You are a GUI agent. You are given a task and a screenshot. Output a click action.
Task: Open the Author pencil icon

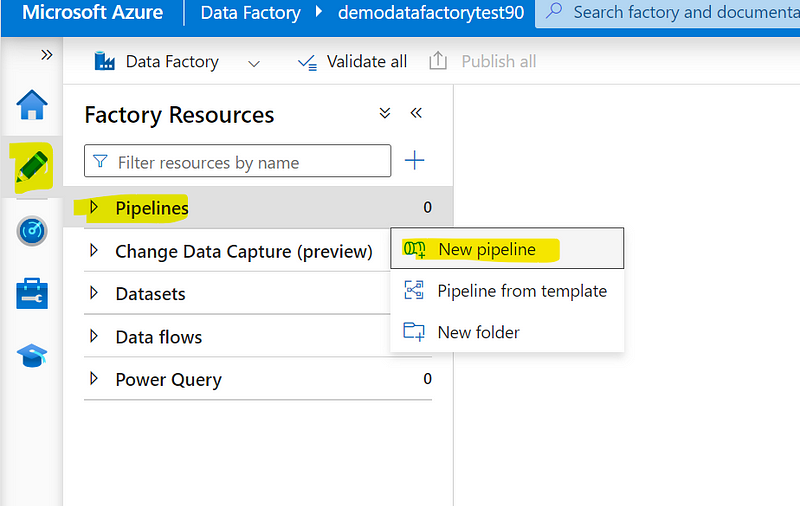pyautogui.click(x=32, y=167)
